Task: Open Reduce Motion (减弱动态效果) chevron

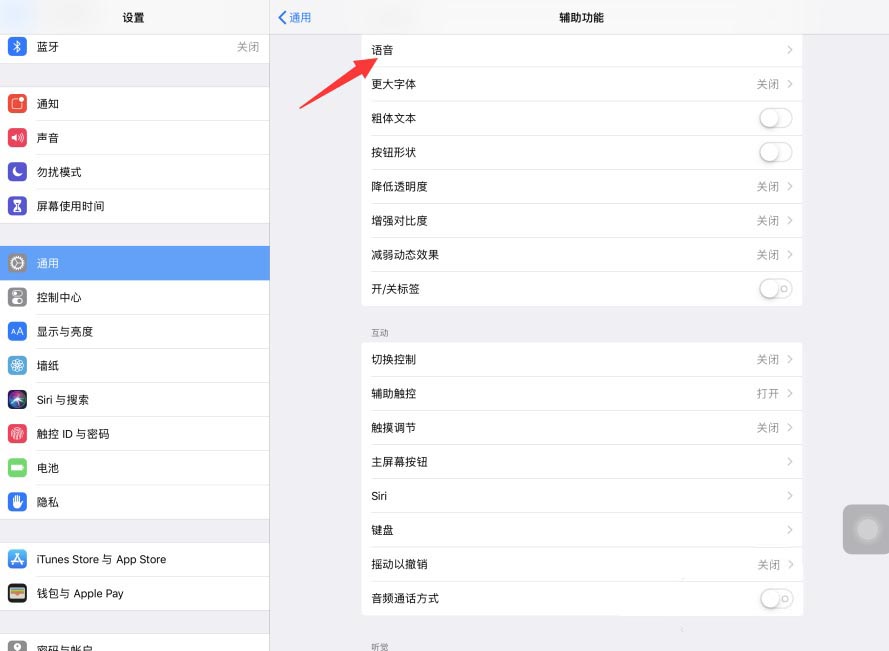Action: point(790,255)
